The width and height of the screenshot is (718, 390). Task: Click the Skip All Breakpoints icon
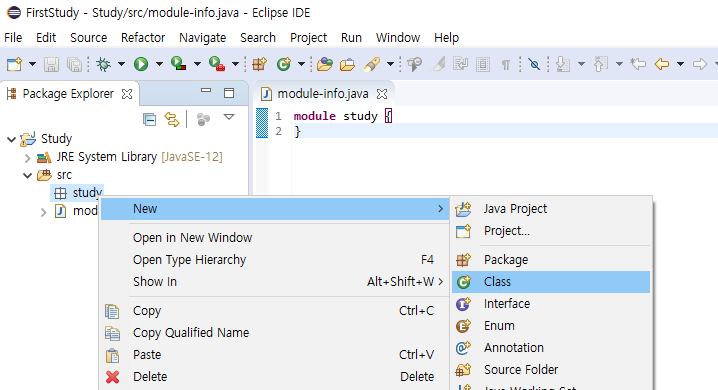(534, 64)
